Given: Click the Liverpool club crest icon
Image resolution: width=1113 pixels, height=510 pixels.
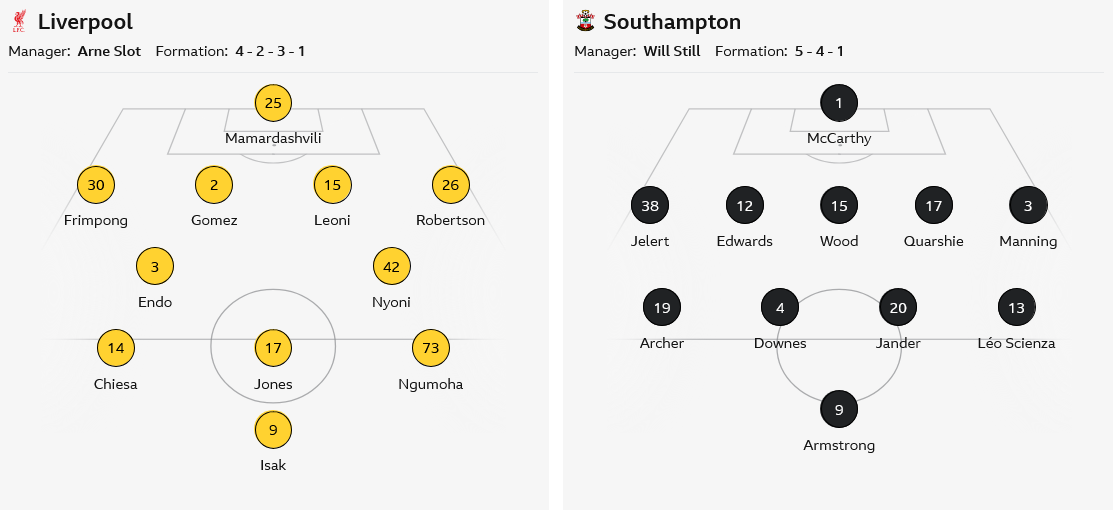Looking at the screenshot, I should [19, 22].
